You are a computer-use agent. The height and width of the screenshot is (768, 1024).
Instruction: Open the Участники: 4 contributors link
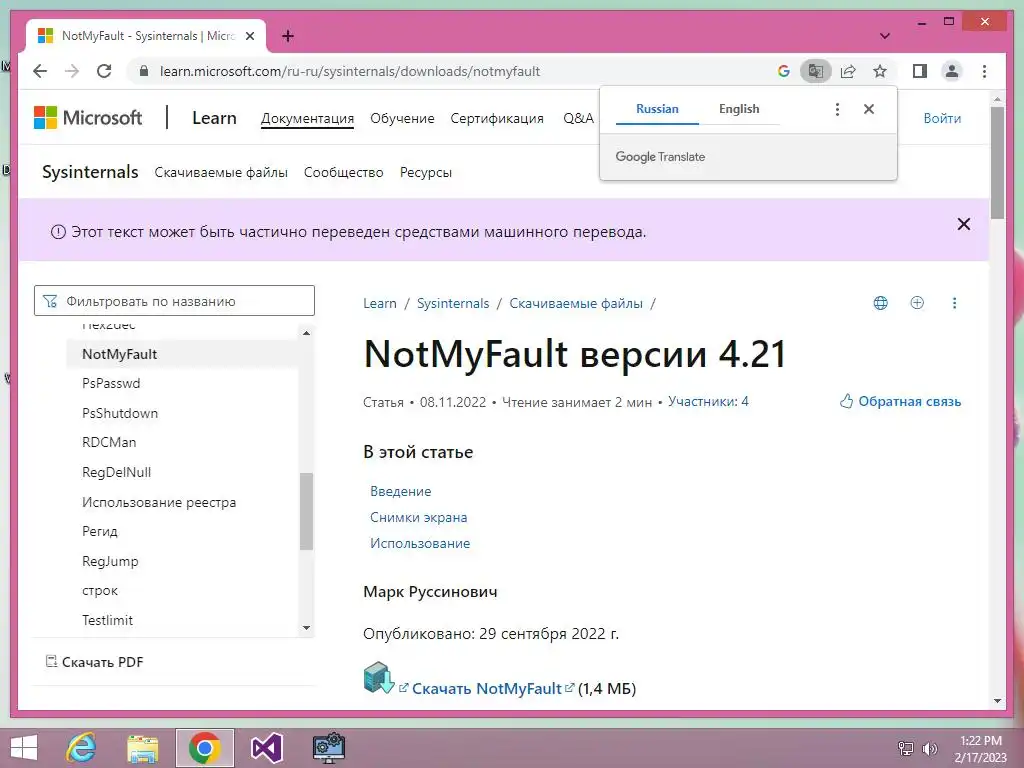[708, 402]
